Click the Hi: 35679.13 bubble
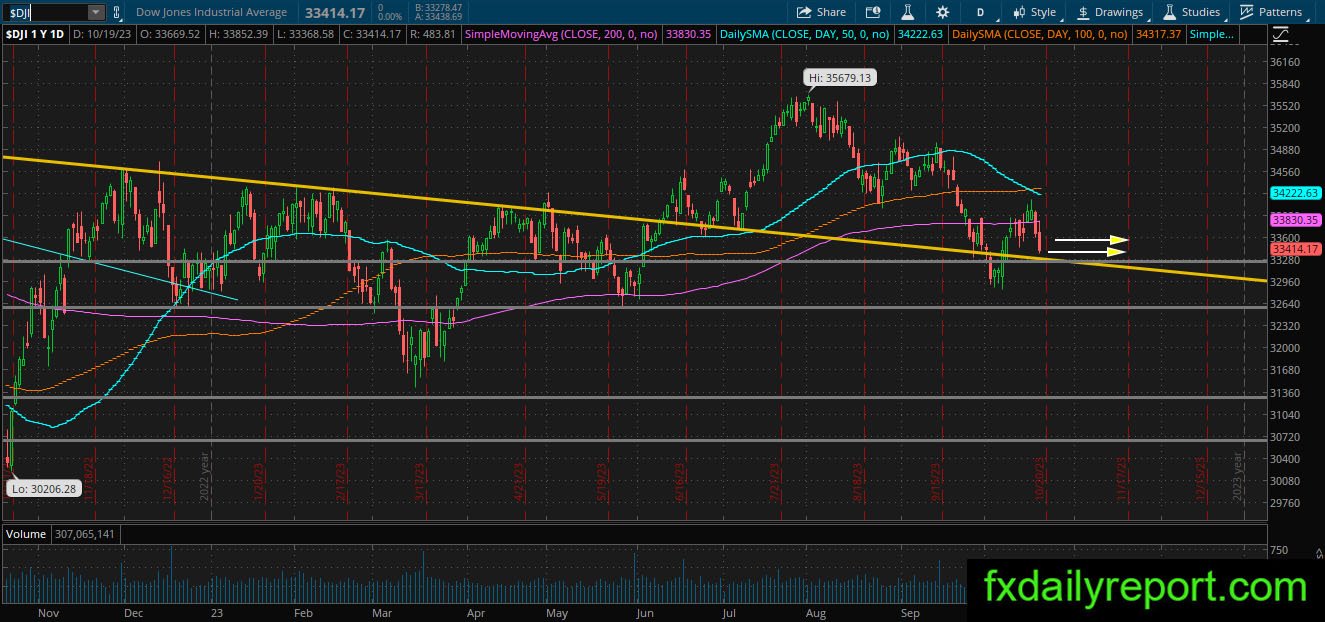 [840, 77]
